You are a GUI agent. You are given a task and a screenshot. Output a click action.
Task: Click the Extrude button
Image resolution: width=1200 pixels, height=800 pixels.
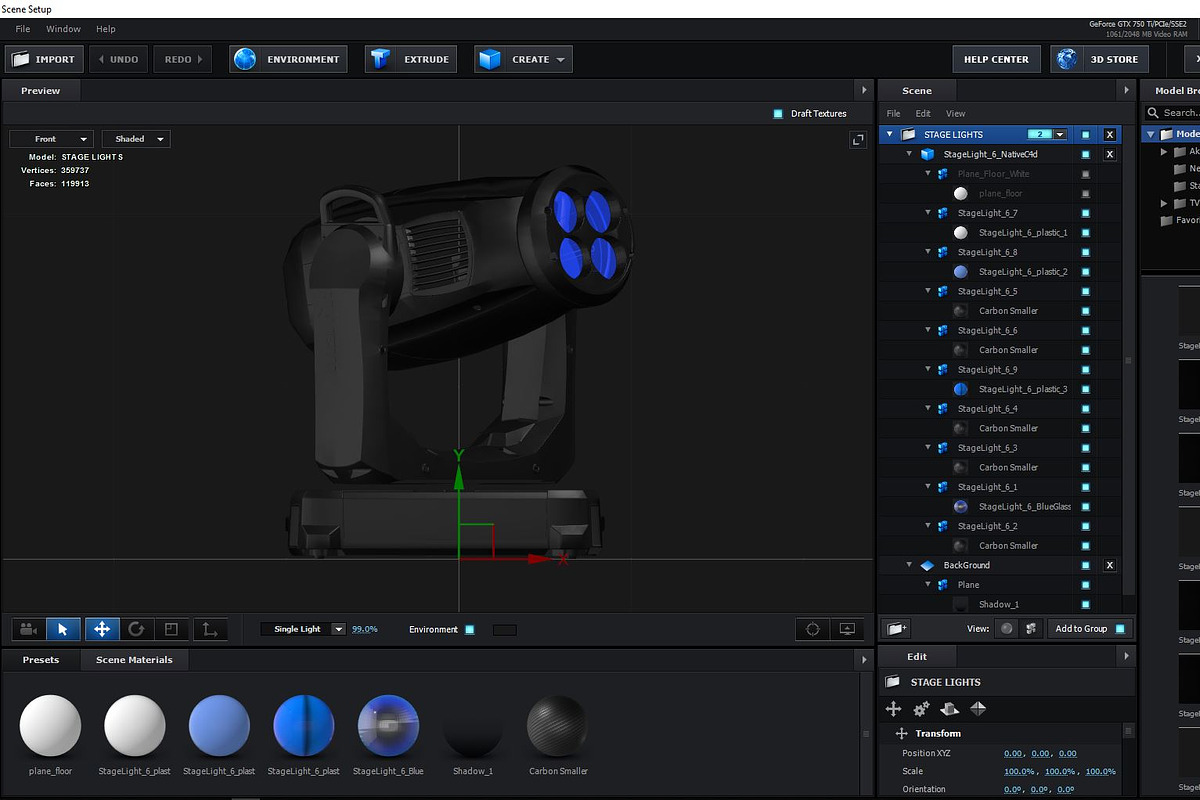pos(411,60)
